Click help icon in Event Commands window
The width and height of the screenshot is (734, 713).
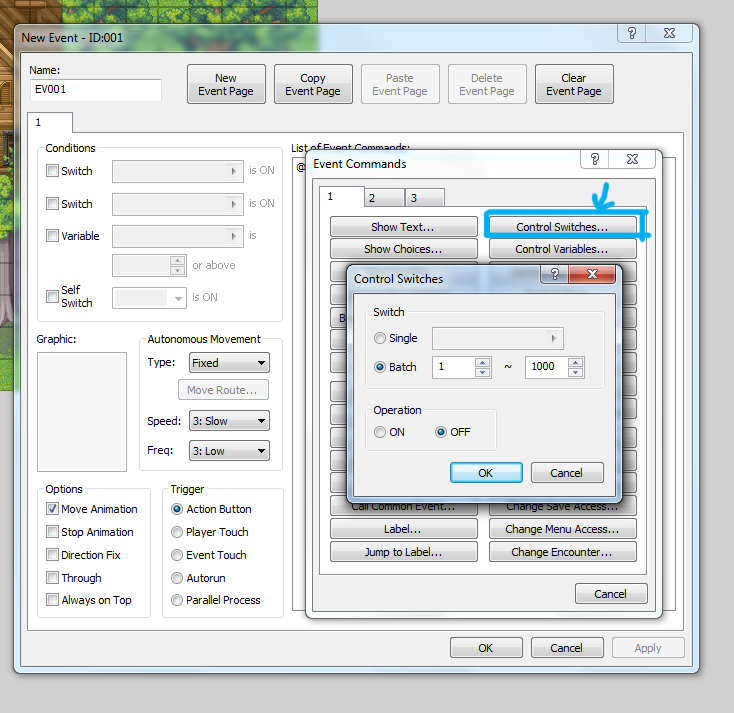[x=595, y=160]
